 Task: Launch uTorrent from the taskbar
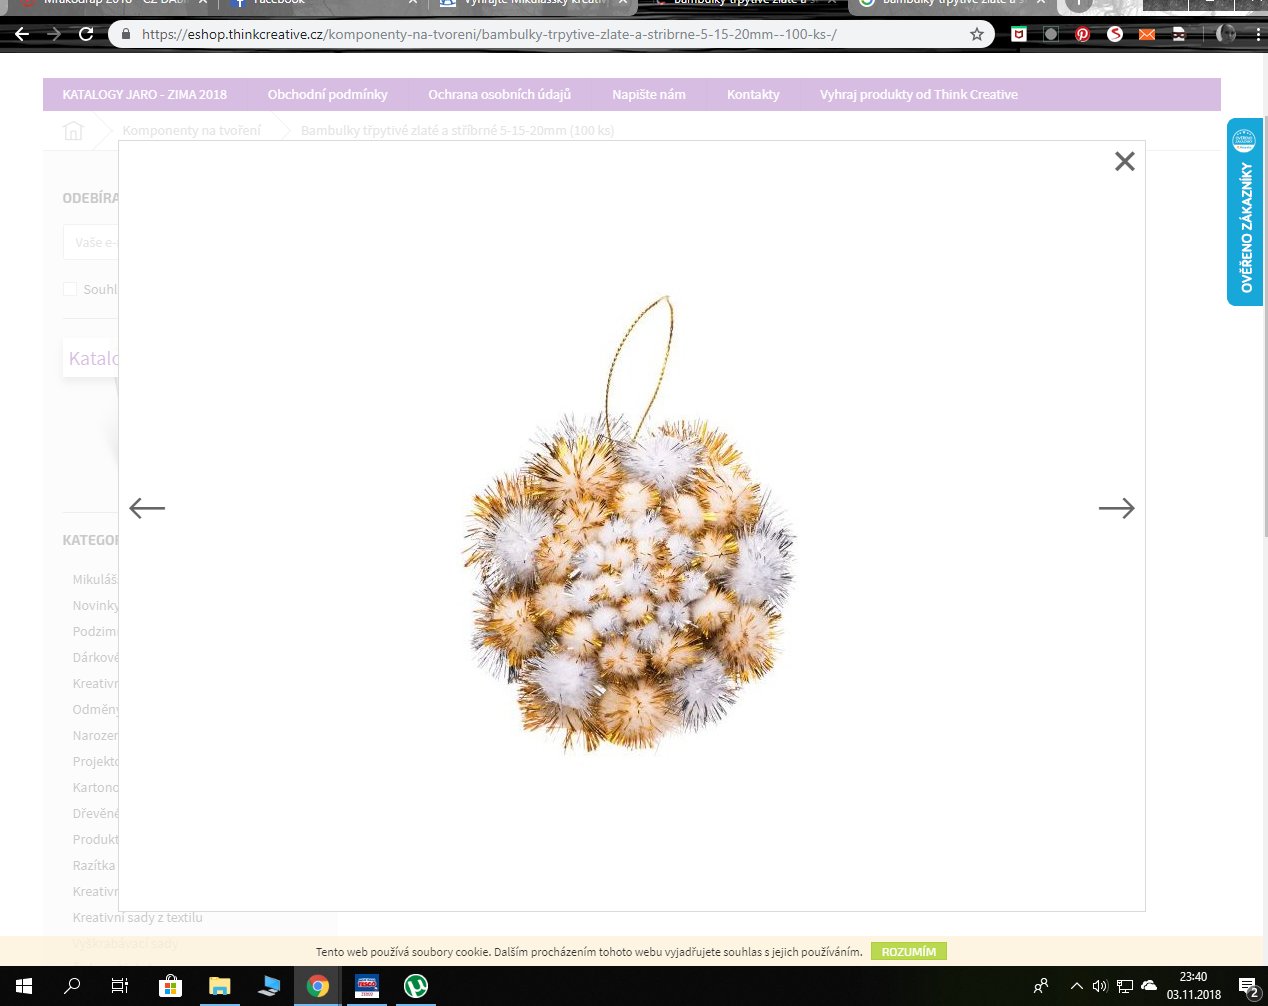[x=416, y=986]
